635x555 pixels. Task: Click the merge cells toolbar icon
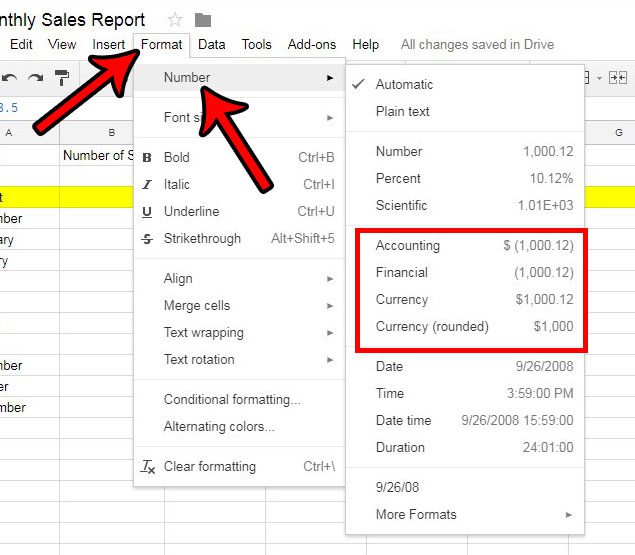[617, 77]
